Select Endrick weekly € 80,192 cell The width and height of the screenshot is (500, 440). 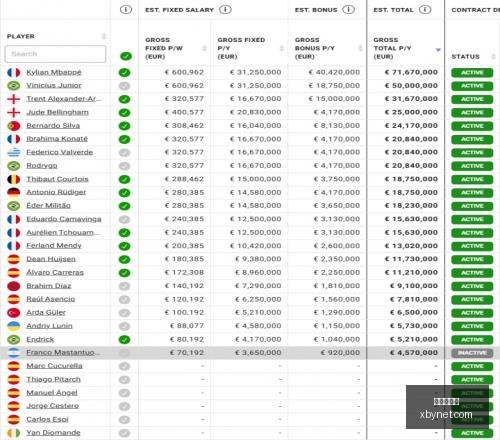point(187,339)
